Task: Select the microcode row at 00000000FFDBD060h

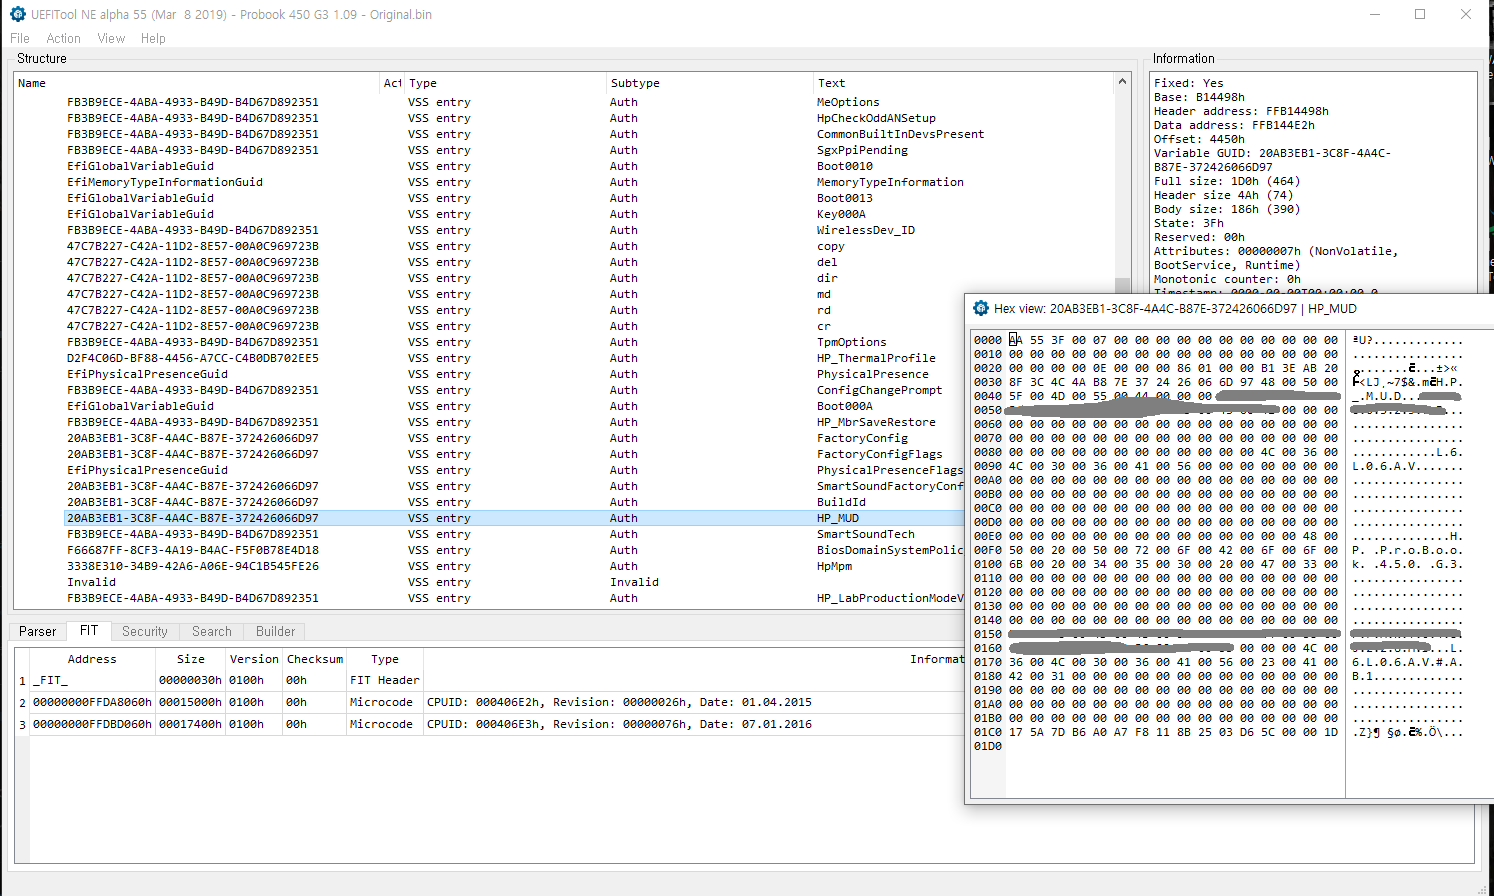Action: click(497, 724)
